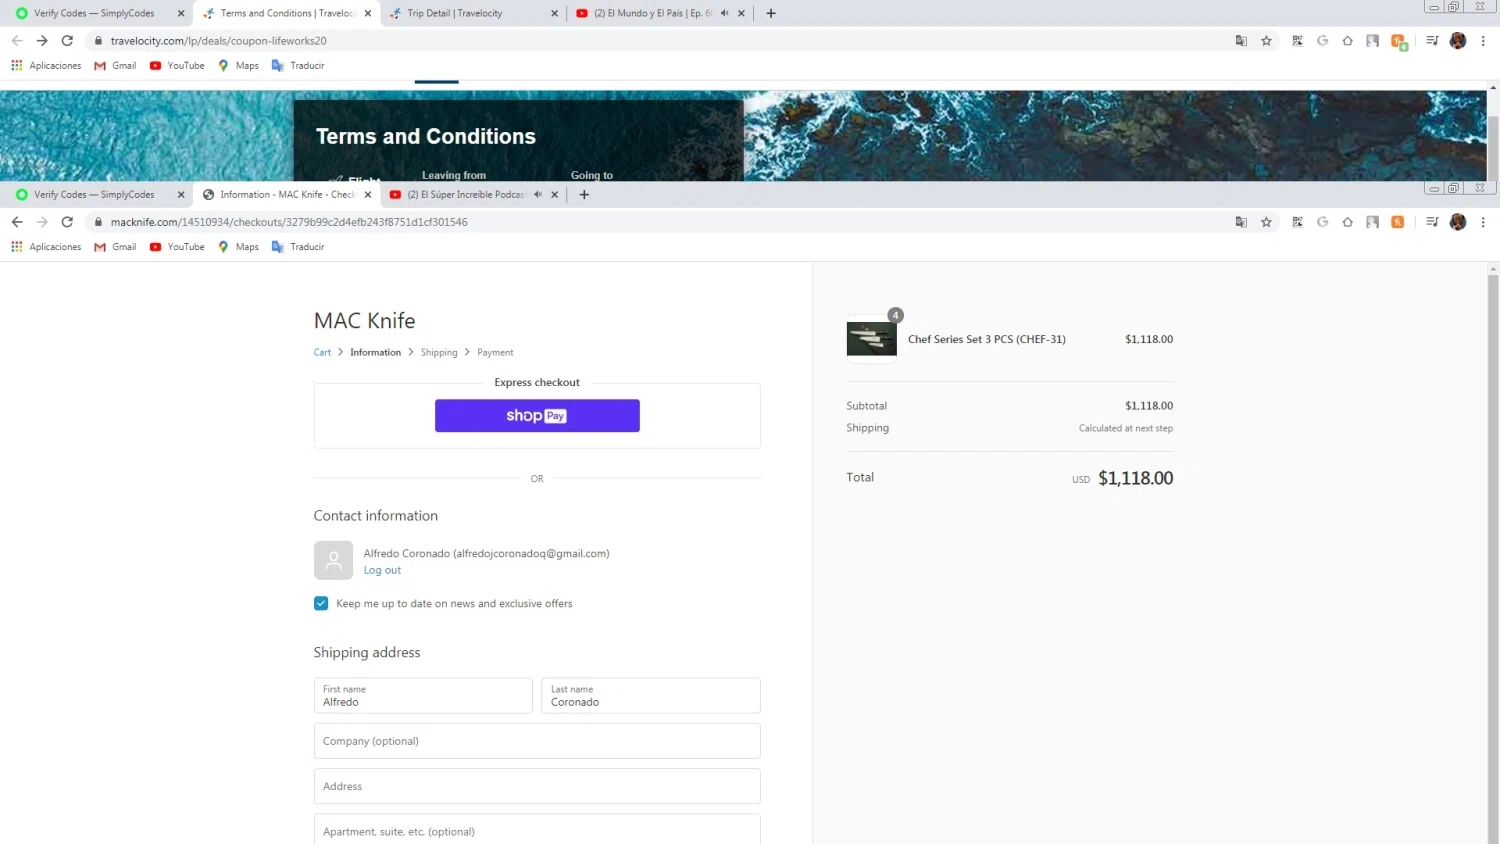Open profile avatar in the MAC Knife window
The width and height of the screenshot is (1500, 844).
point(1458,222)
